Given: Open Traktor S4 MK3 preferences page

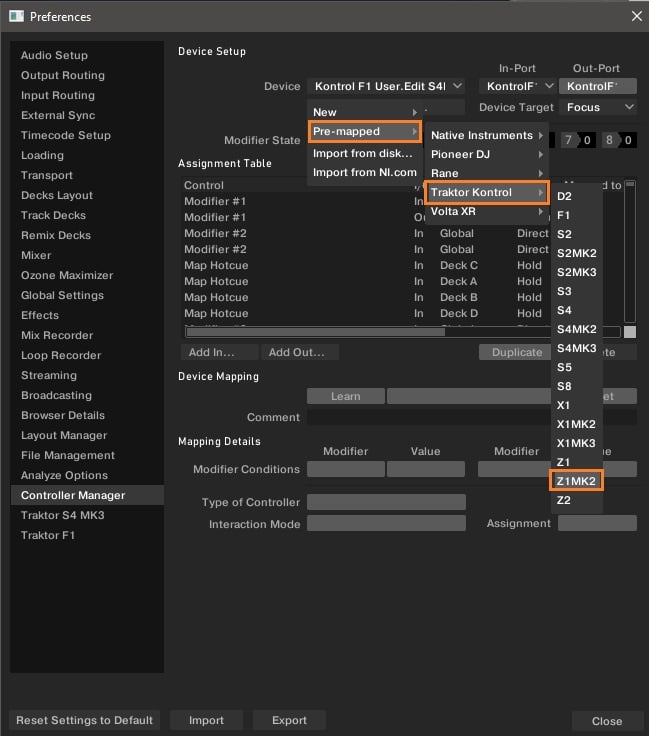Looking at the screenshot, I should coord(87,515).
